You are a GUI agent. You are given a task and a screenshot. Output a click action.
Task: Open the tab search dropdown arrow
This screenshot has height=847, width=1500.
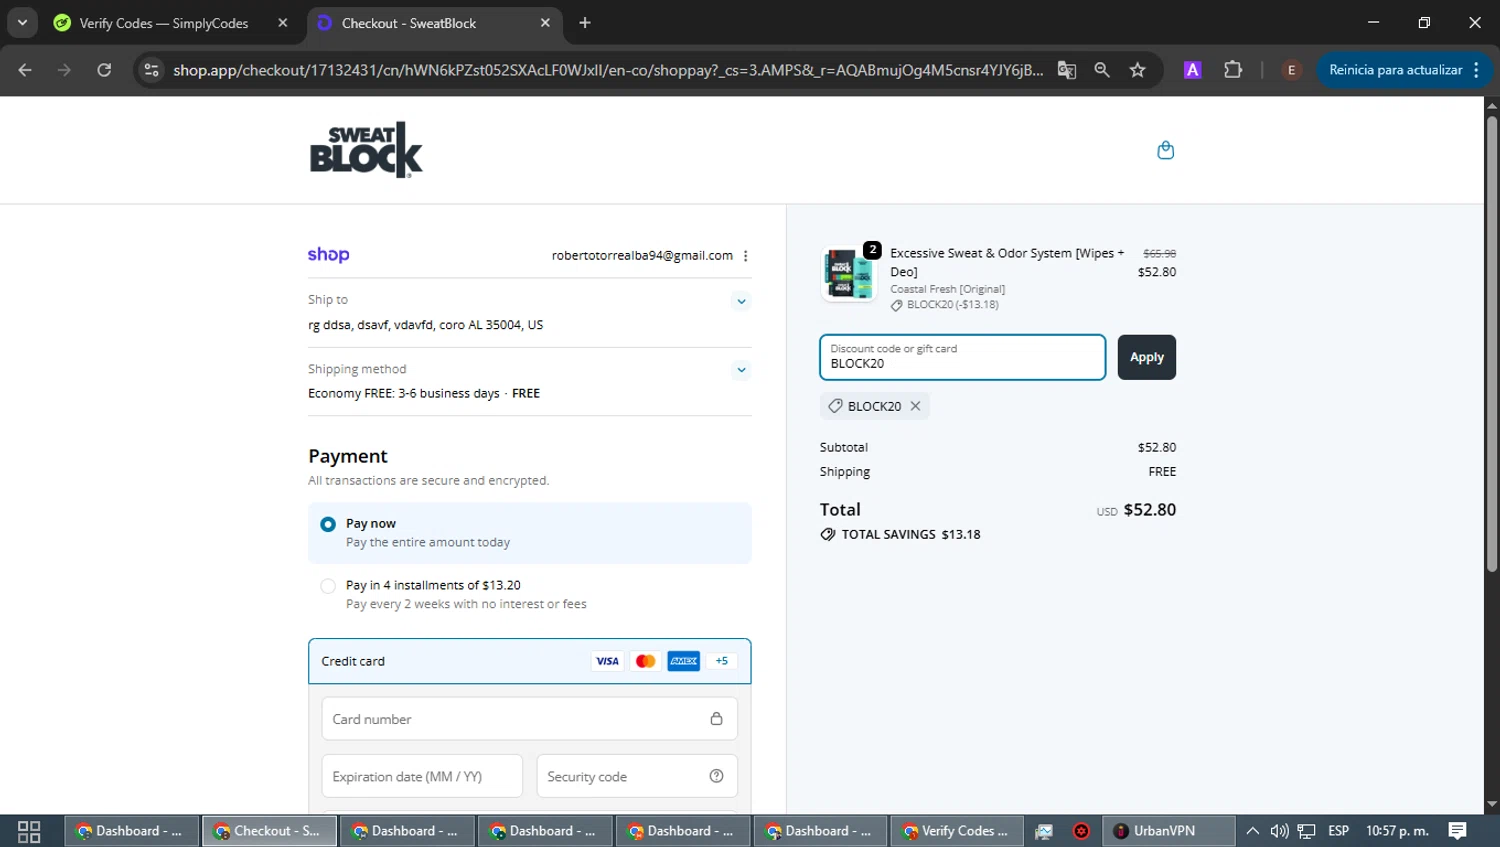22,23
